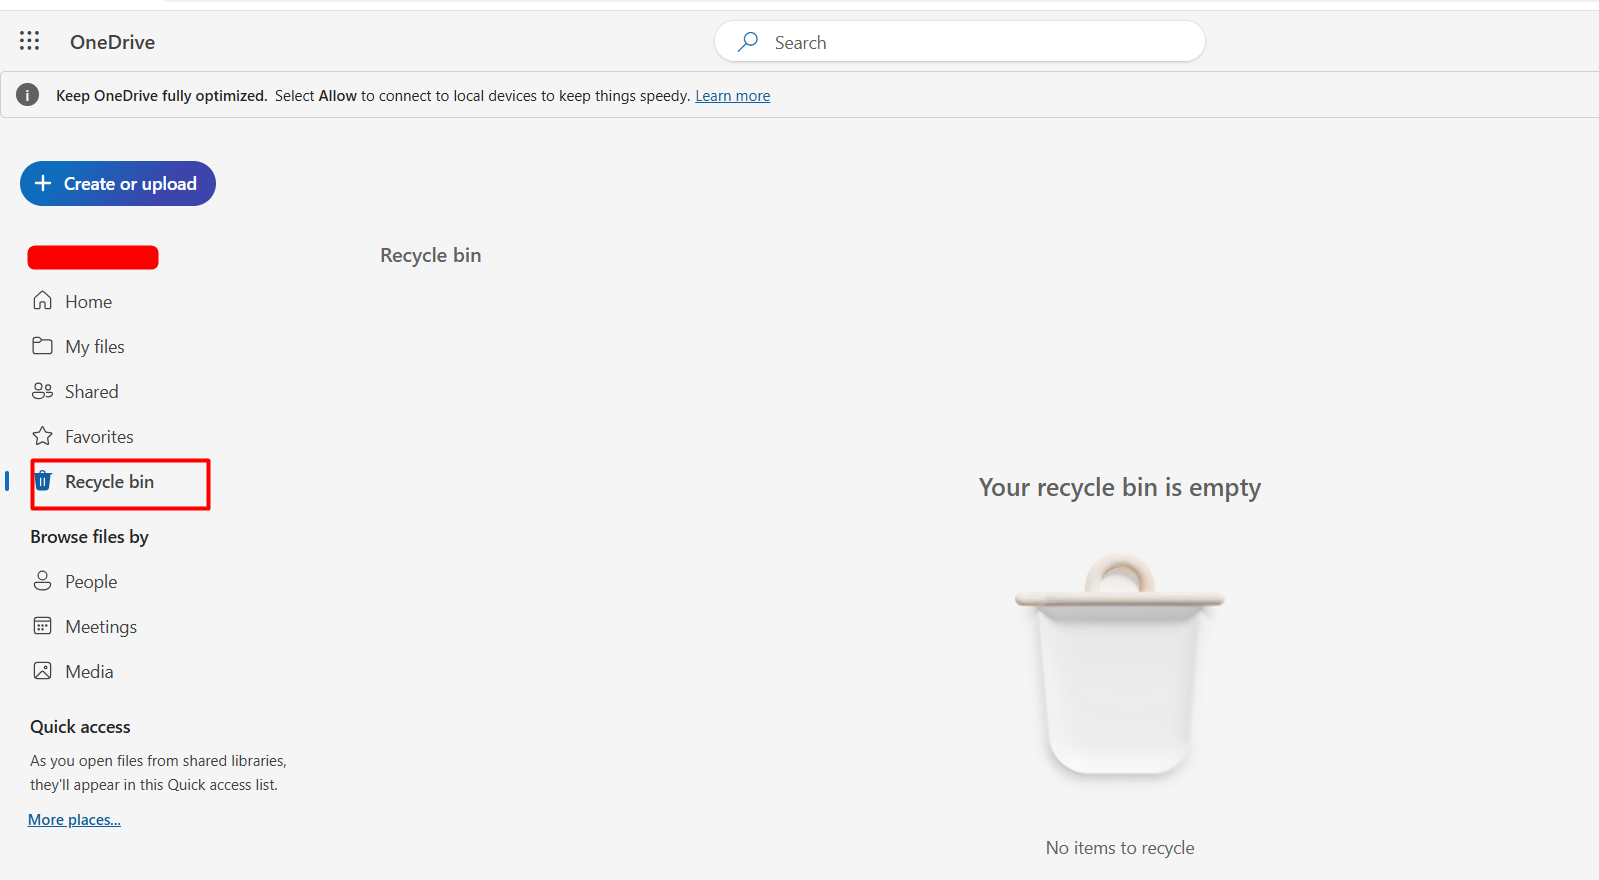Open My files in the sidebar
Screen dimensions: 1599x880
click(x=95, y=347)
